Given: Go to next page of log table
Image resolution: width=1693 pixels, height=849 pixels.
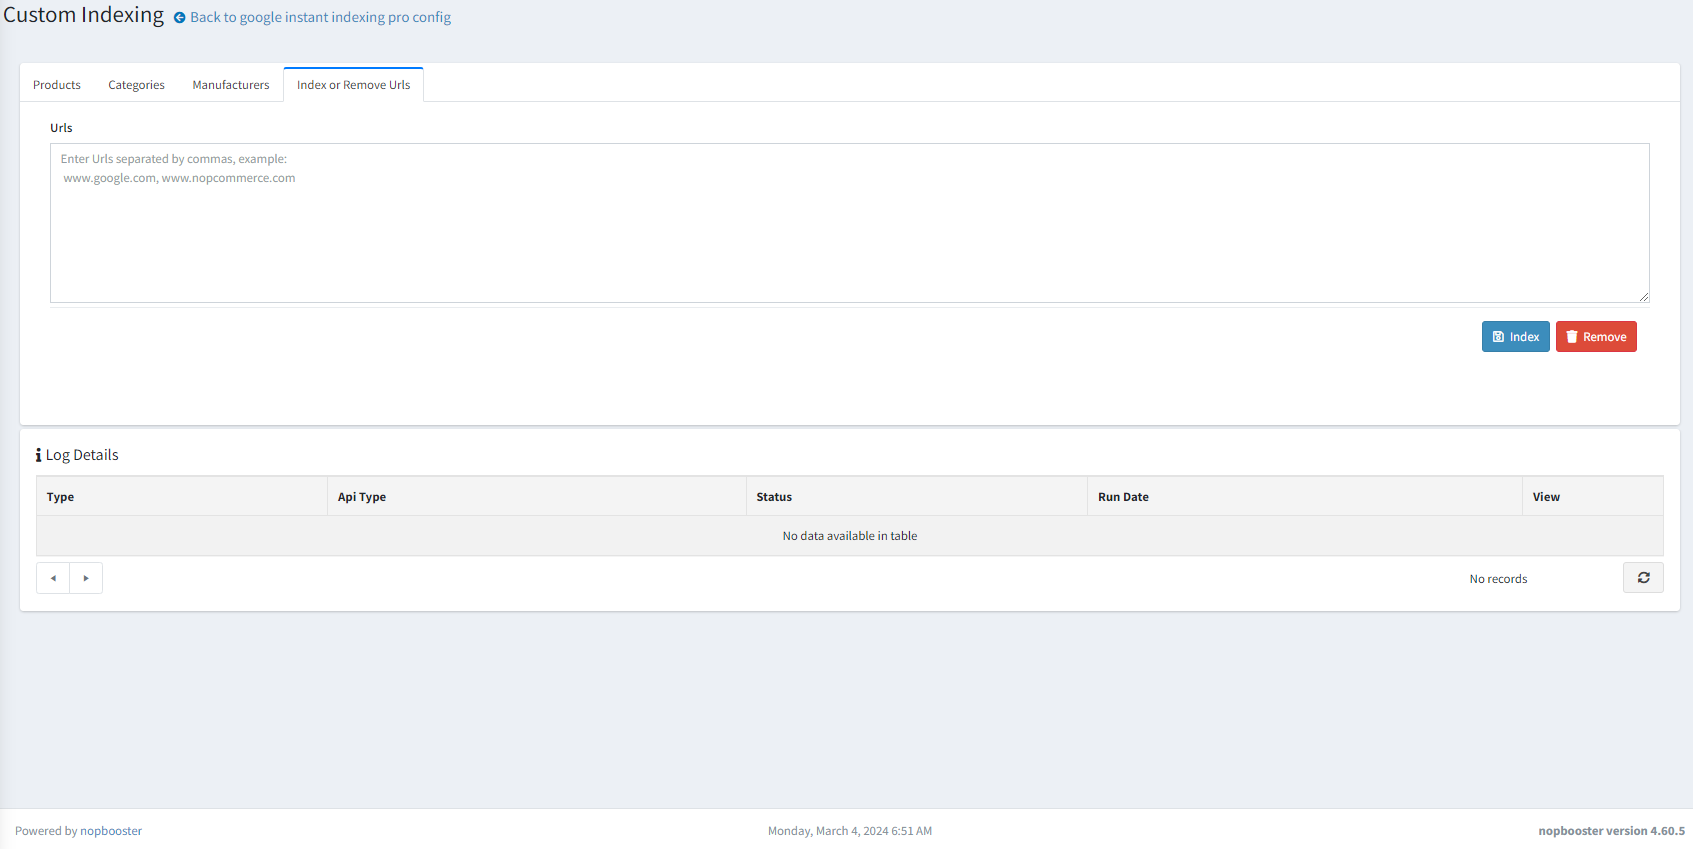Looking at the screenshot, I should tap(86, 578).
